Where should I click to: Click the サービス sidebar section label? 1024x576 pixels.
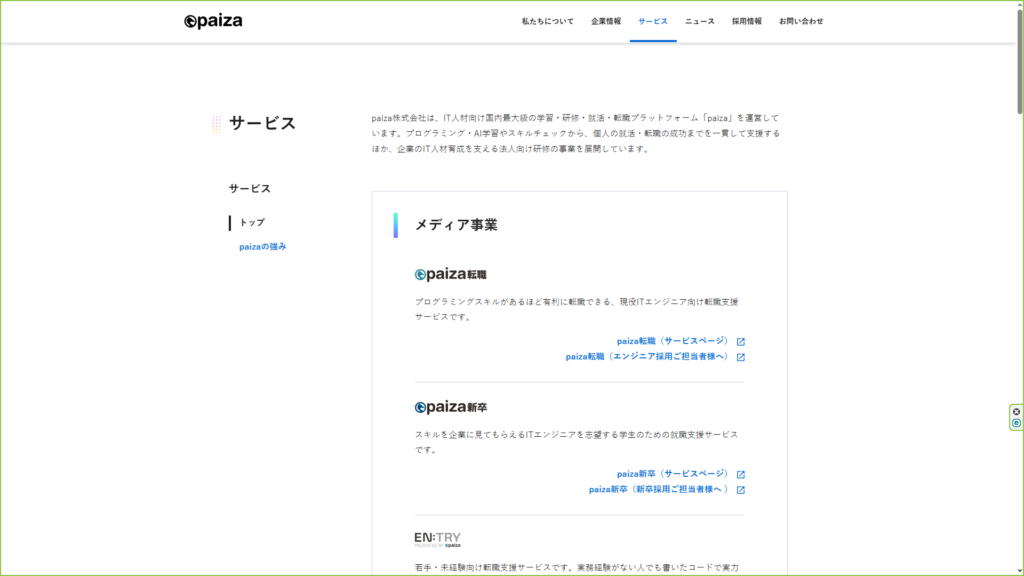pos(249,189)
